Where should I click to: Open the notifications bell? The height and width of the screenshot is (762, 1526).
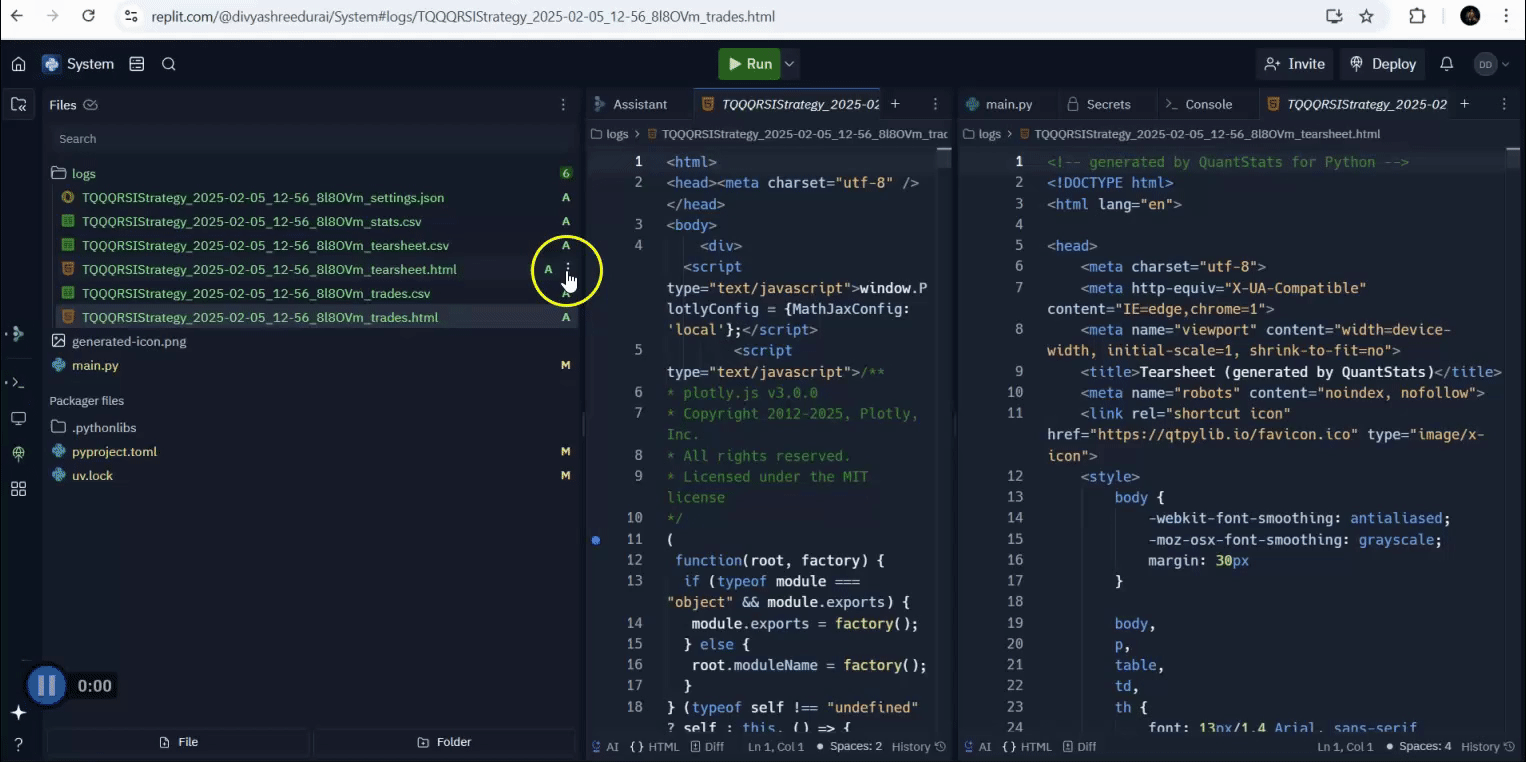pyautogui.click(x=1446, y=64)
